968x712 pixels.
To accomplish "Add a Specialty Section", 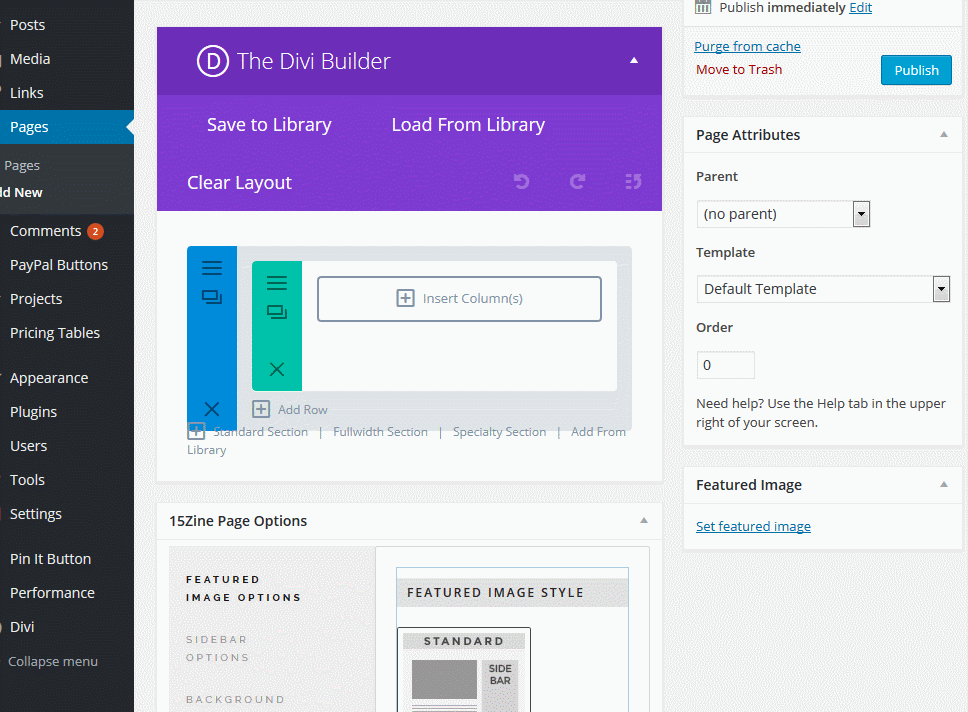I will (x=499, y=432).
